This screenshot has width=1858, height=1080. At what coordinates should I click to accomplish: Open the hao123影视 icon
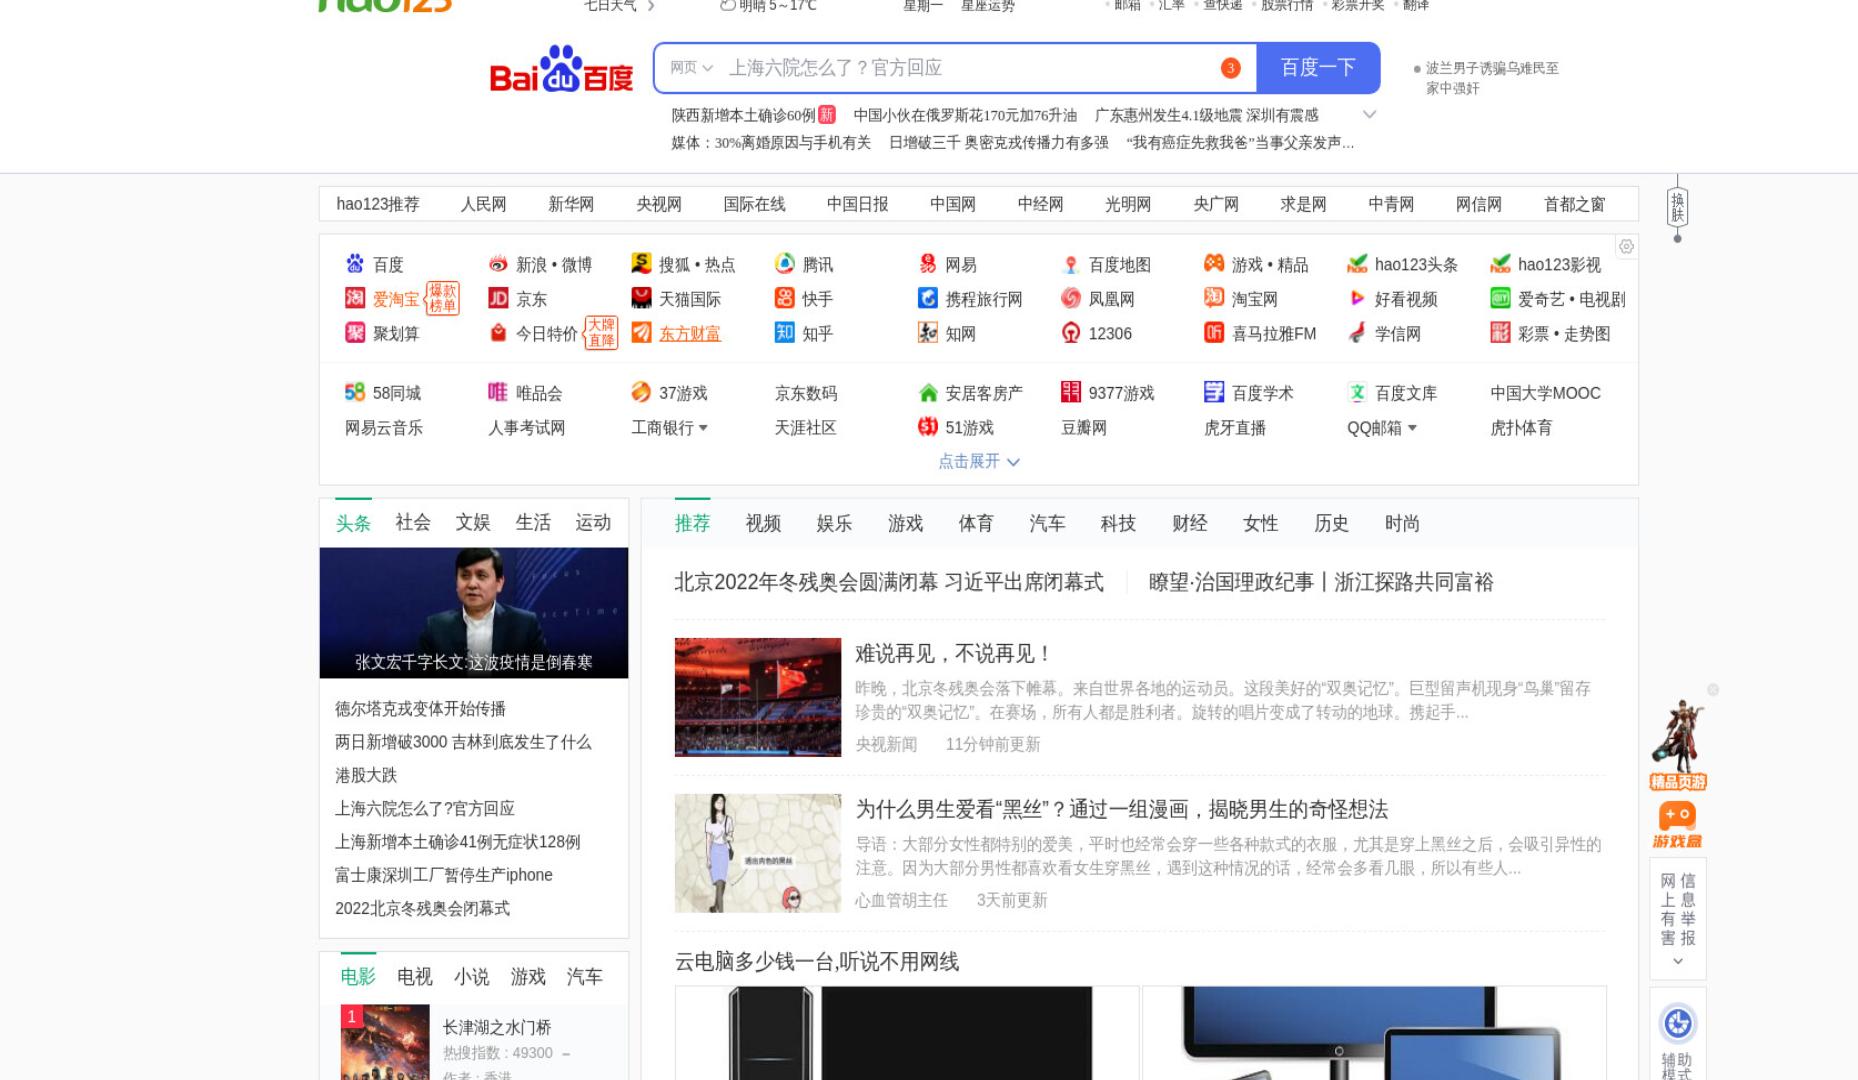(x=1500, y=264)
